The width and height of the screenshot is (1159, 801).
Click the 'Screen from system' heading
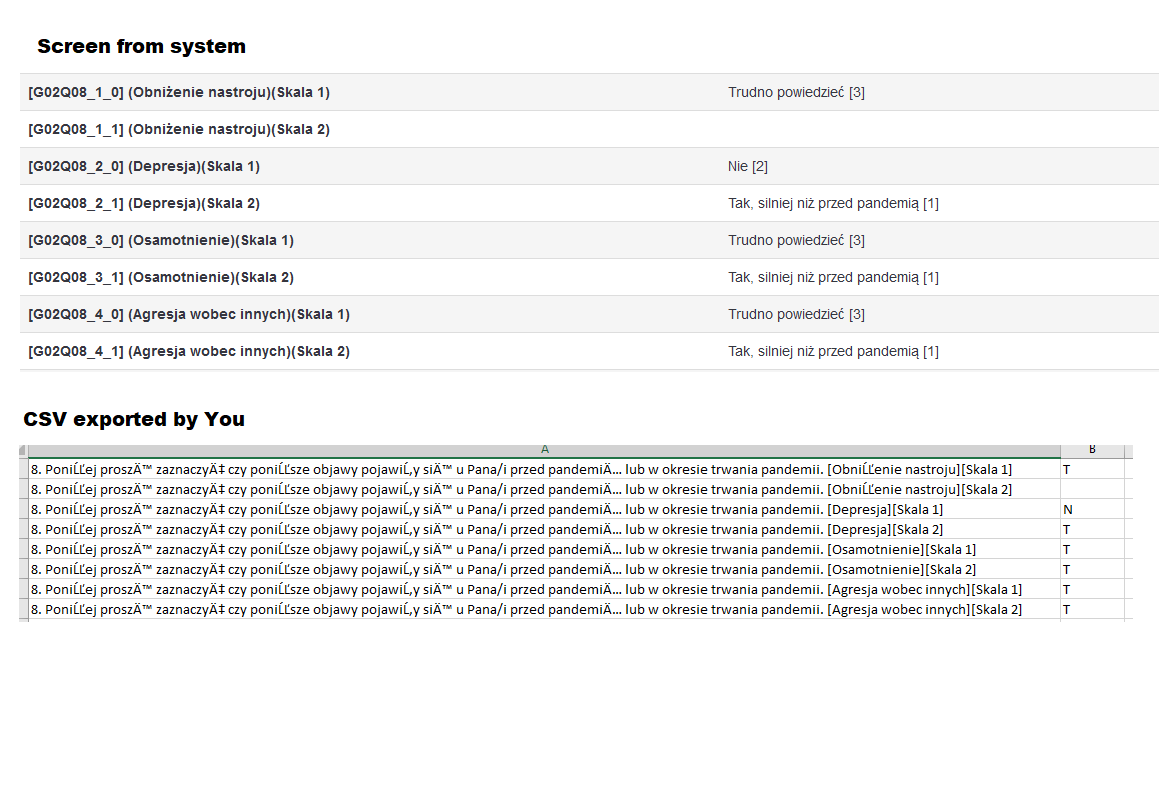pyautogui.click(x=141, y=46)
